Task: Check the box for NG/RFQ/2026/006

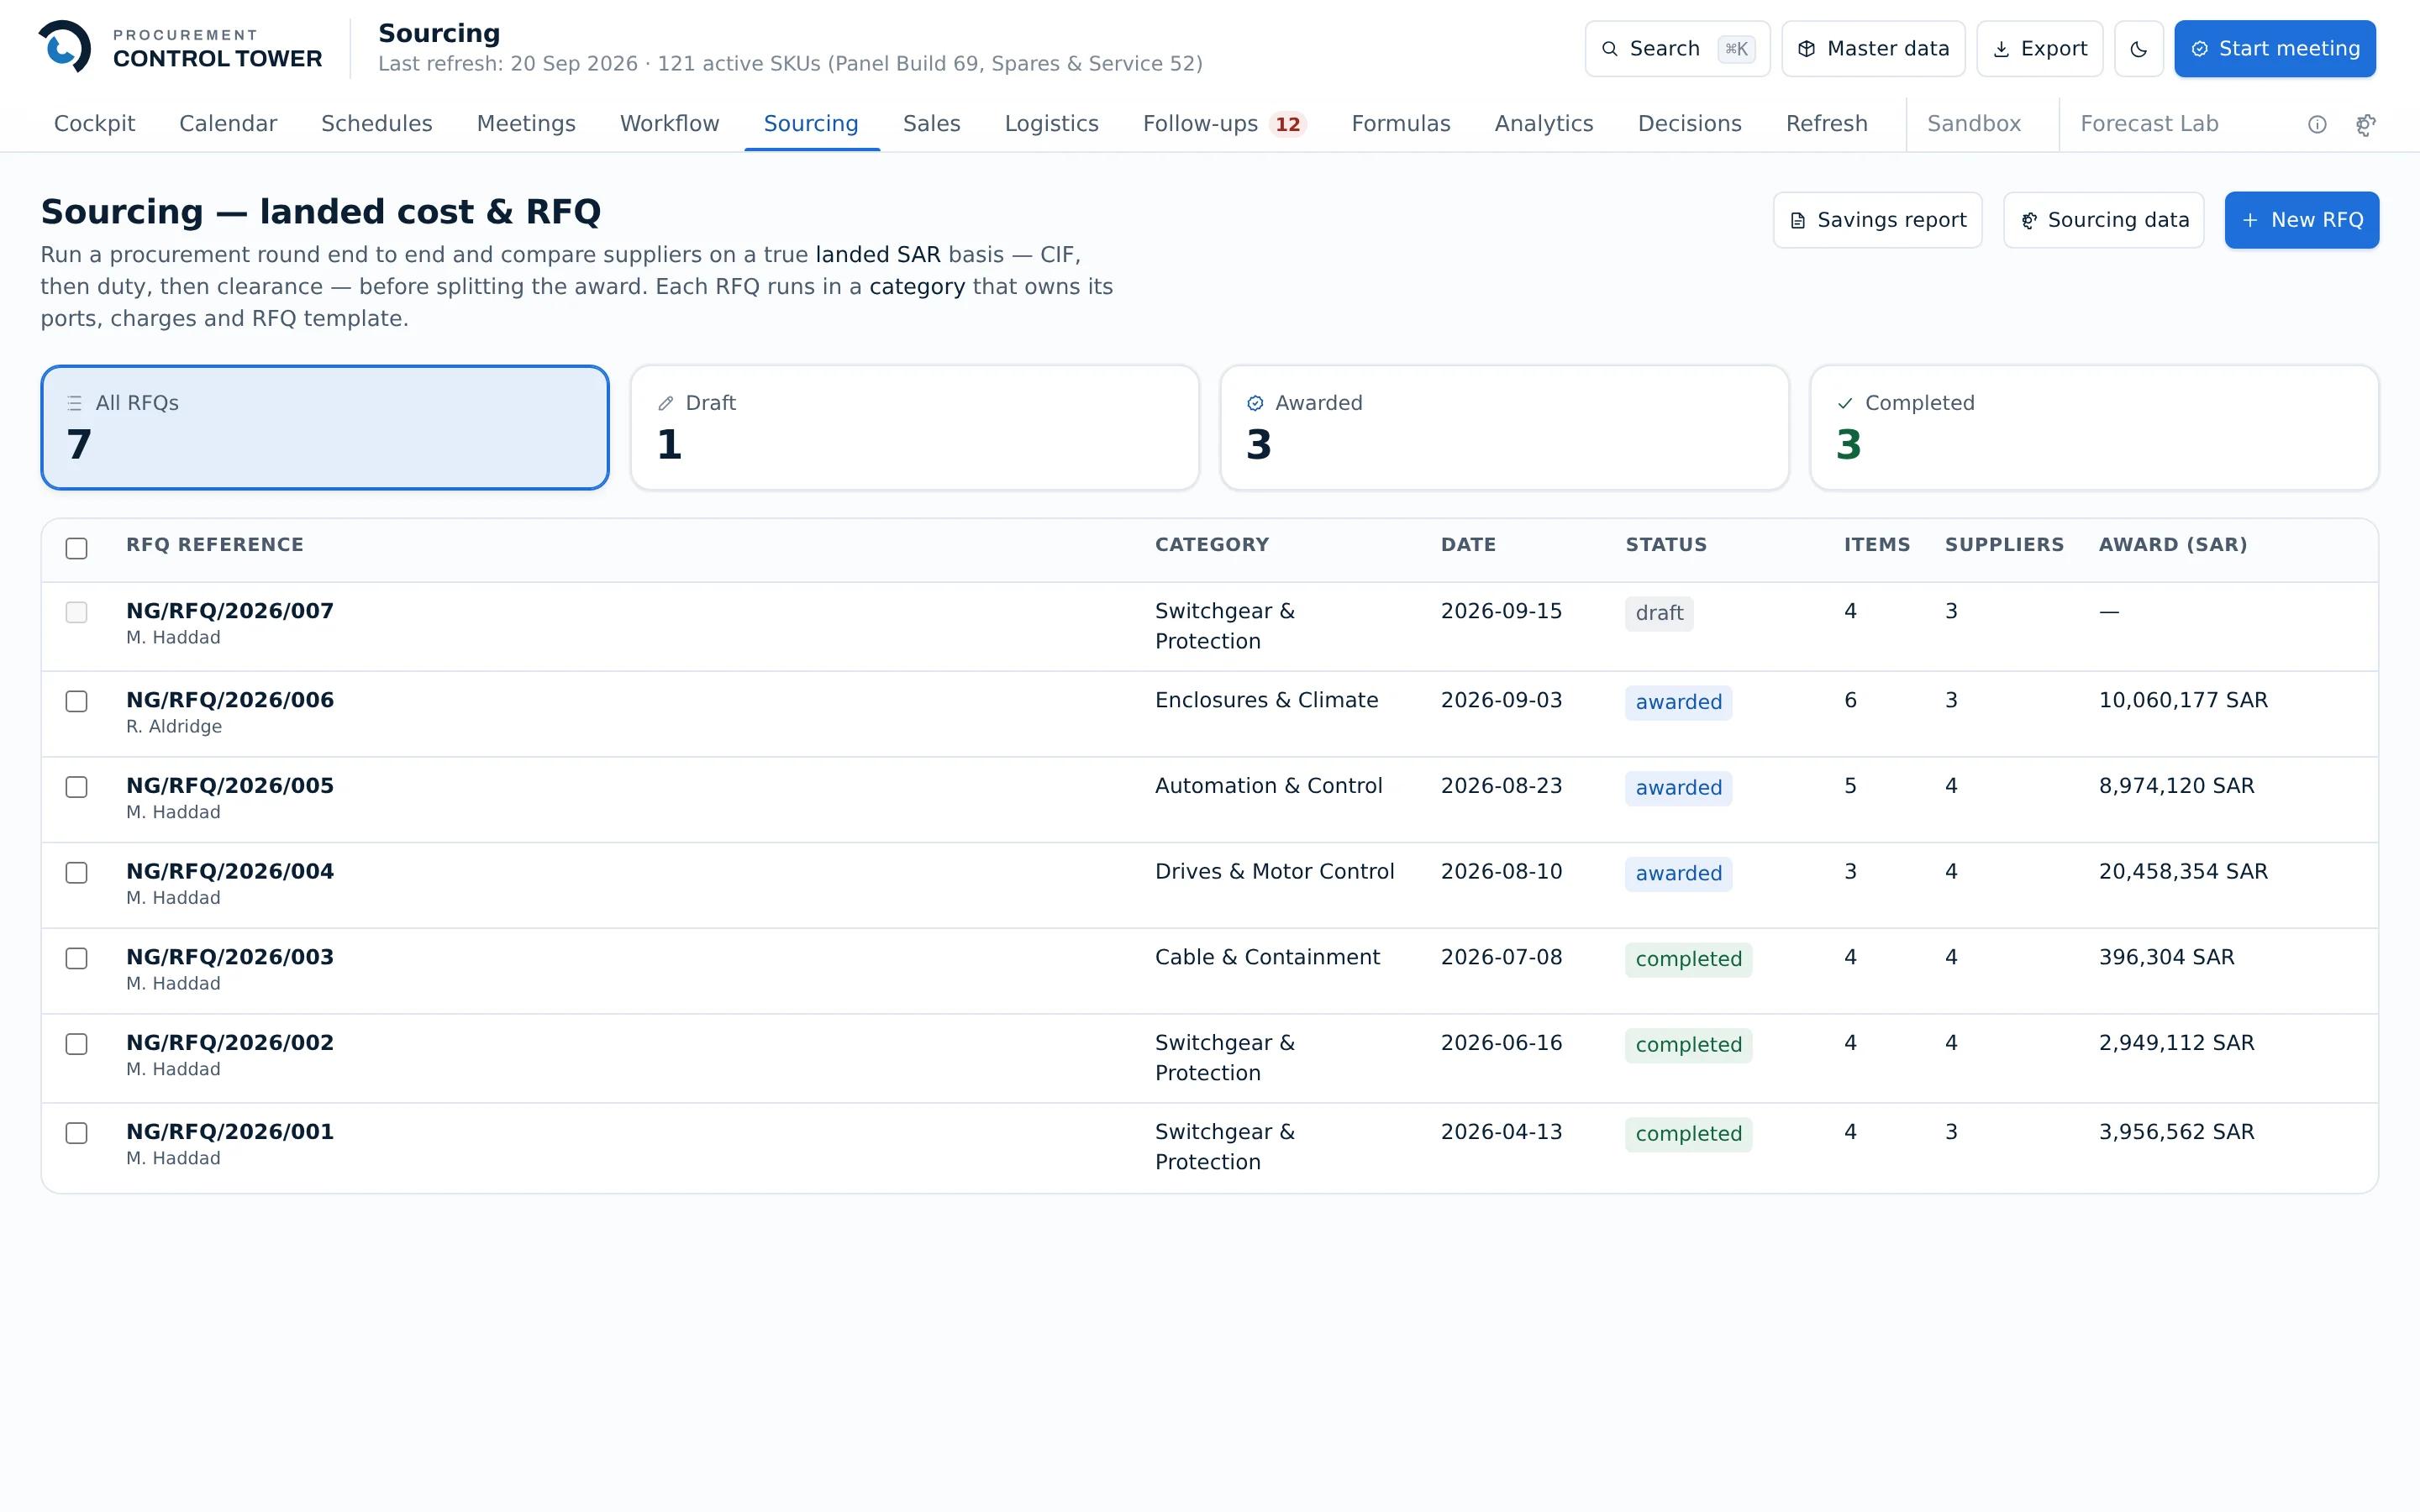Action: click(x=76, y=701)
